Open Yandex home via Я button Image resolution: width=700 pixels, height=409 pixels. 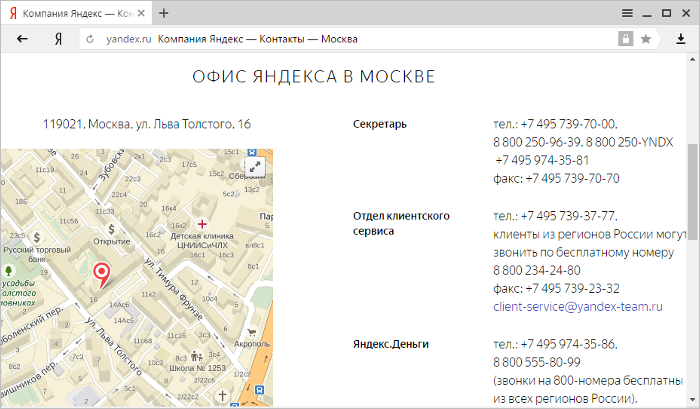58,39
